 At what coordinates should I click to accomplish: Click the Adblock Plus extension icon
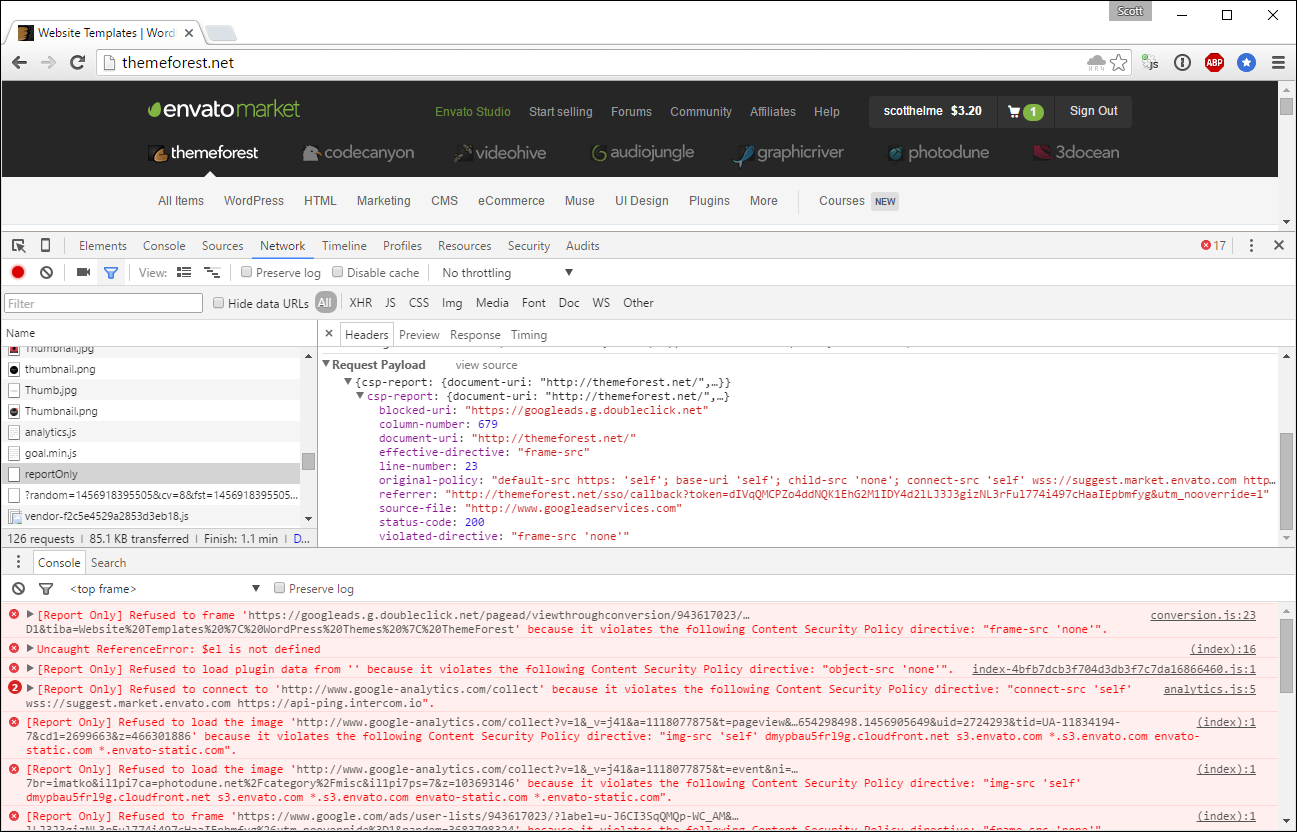pos(1214,62)
